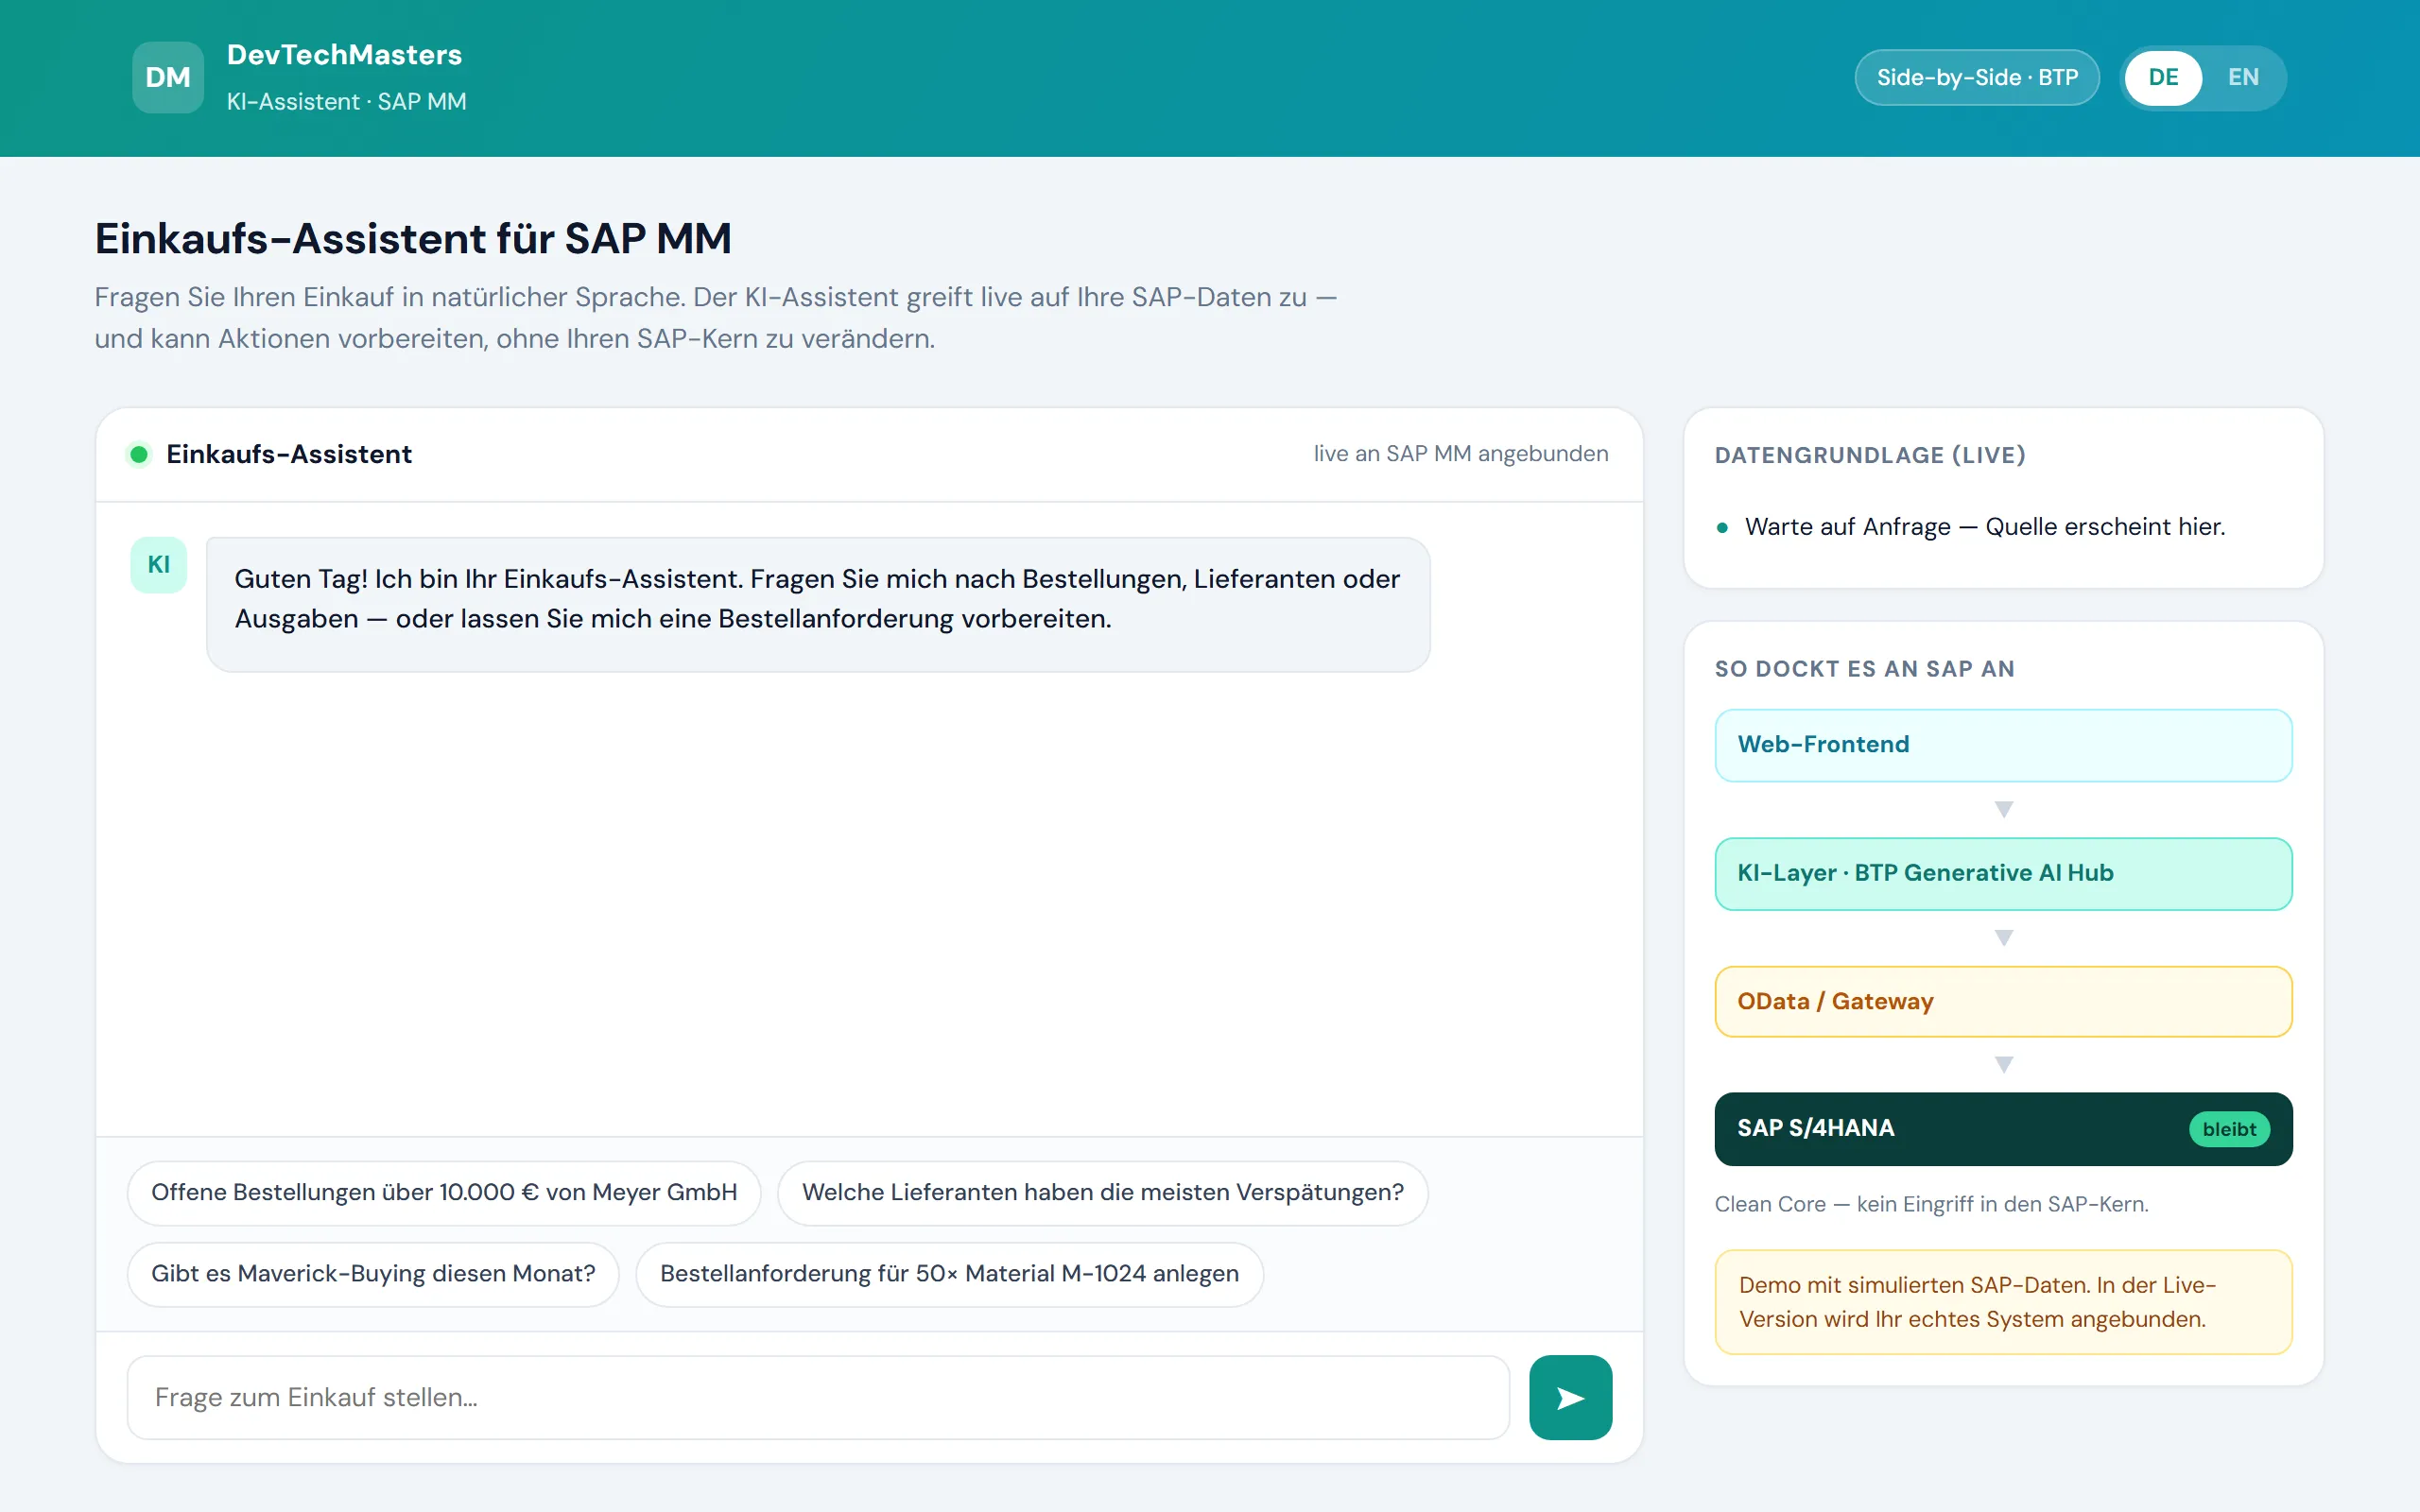Choose suggestion 'Gibt es Maverick-Buying diesen Monat?'
The width and height of the screenshot is (2420, 1512).
[x=373, y=1273]
